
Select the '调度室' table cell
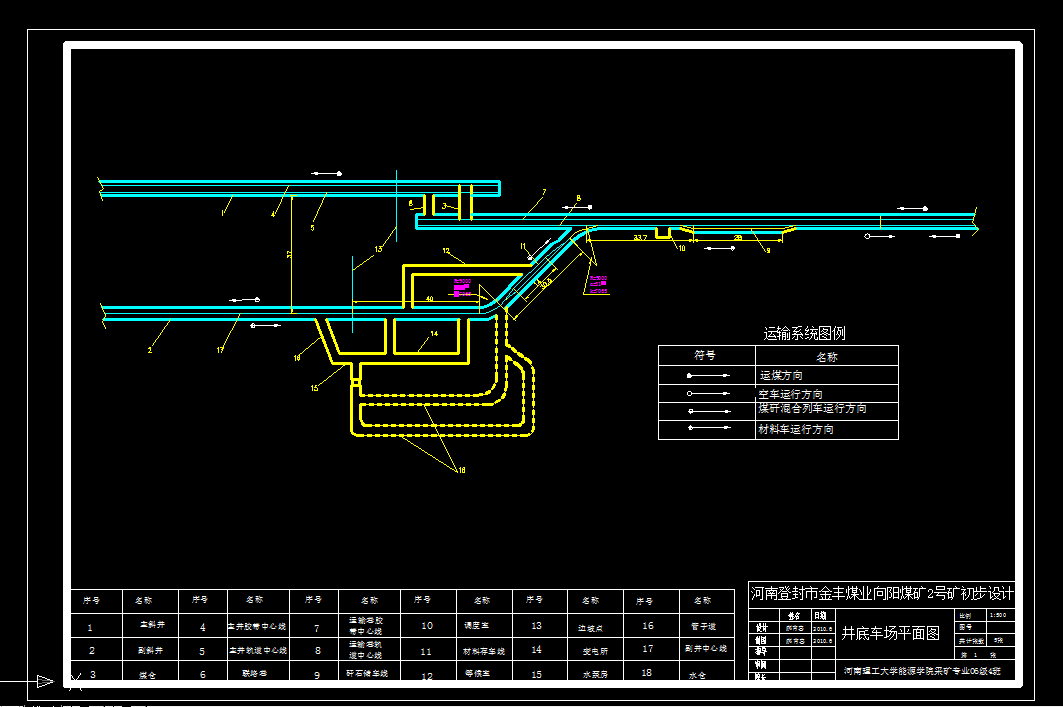[477, 625]
